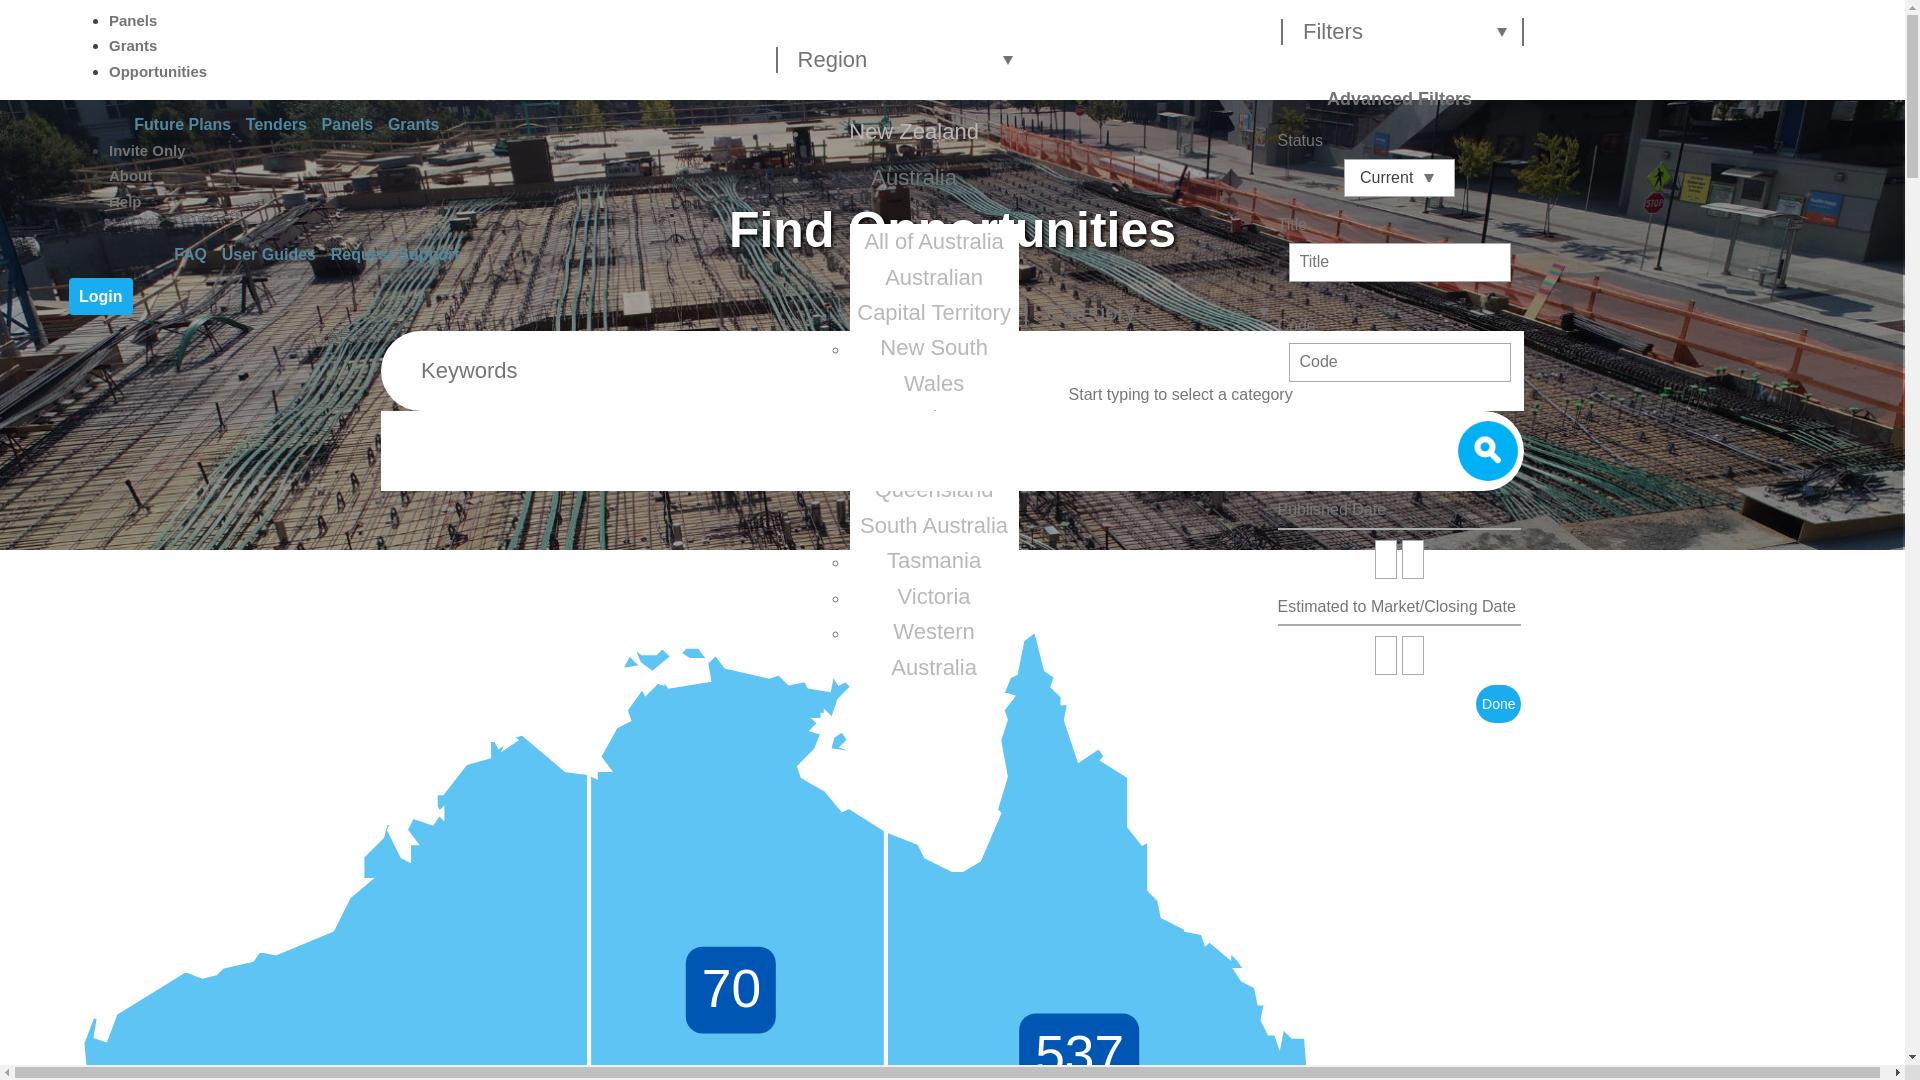Viewport: 1920px width, 1080px height.
Task: Click the Code filter input
Action: (x=1399, y=362)
